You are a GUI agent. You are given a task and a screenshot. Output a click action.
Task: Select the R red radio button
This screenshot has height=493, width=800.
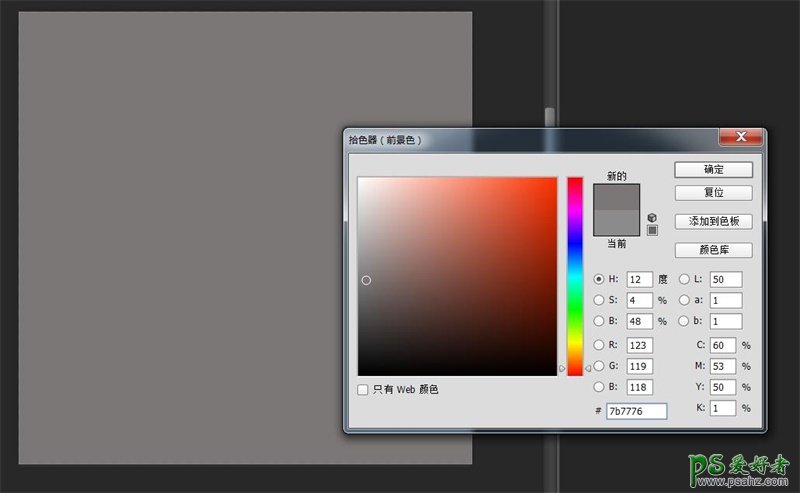(598, 345)
